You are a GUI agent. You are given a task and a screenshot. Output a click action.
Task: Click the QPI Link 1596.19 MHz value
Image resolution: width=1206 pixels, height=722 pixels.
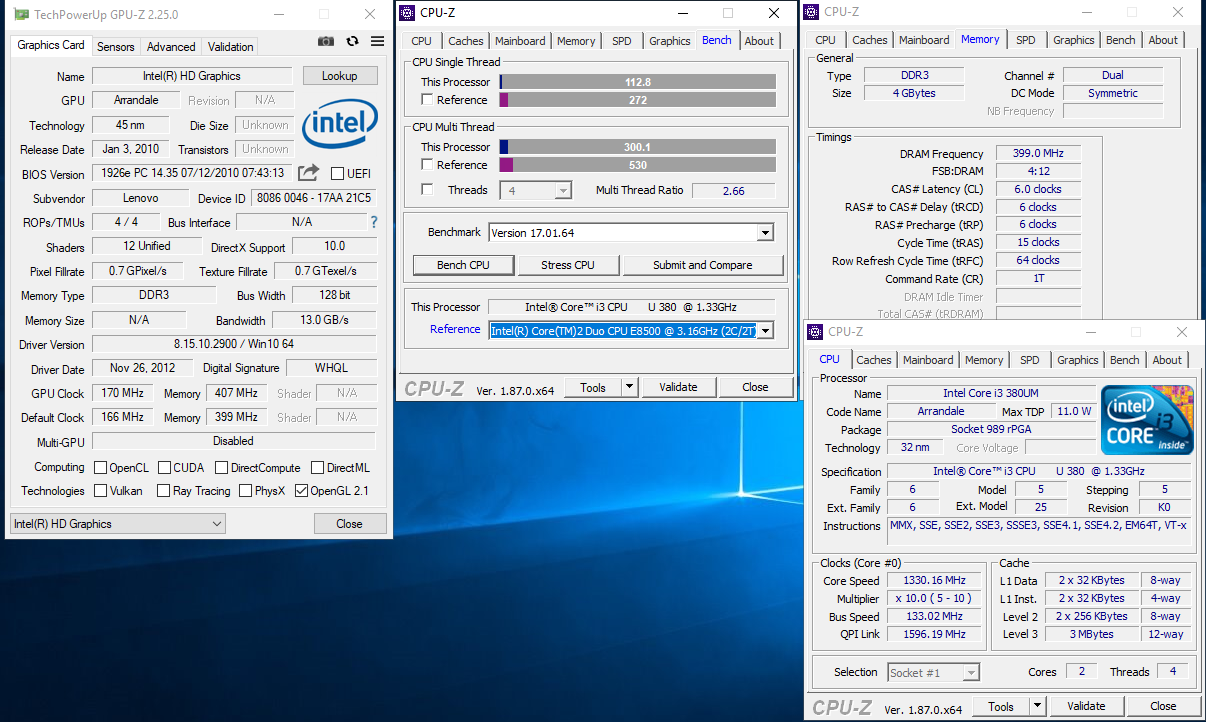935,634
